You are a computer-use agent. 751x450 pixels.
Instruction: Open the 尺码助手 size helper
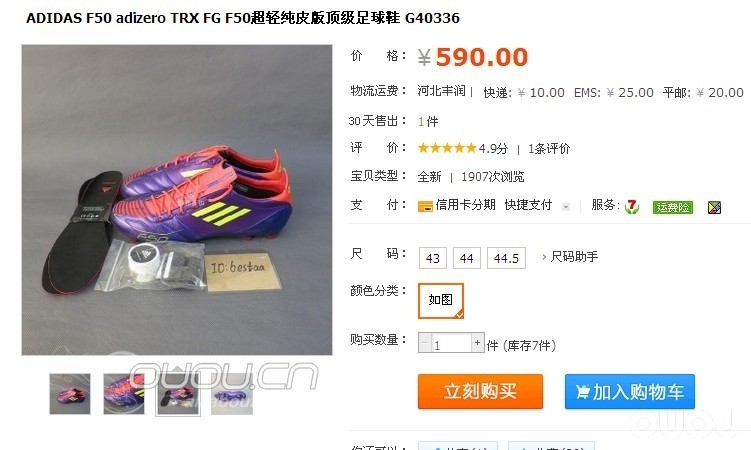[x=570, y=257]
